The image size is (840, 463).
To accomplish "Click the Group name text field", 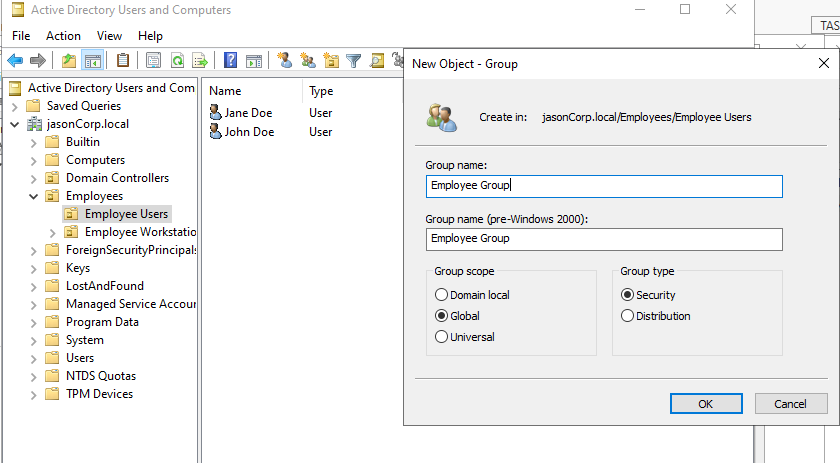I will (x=603, y=186).
